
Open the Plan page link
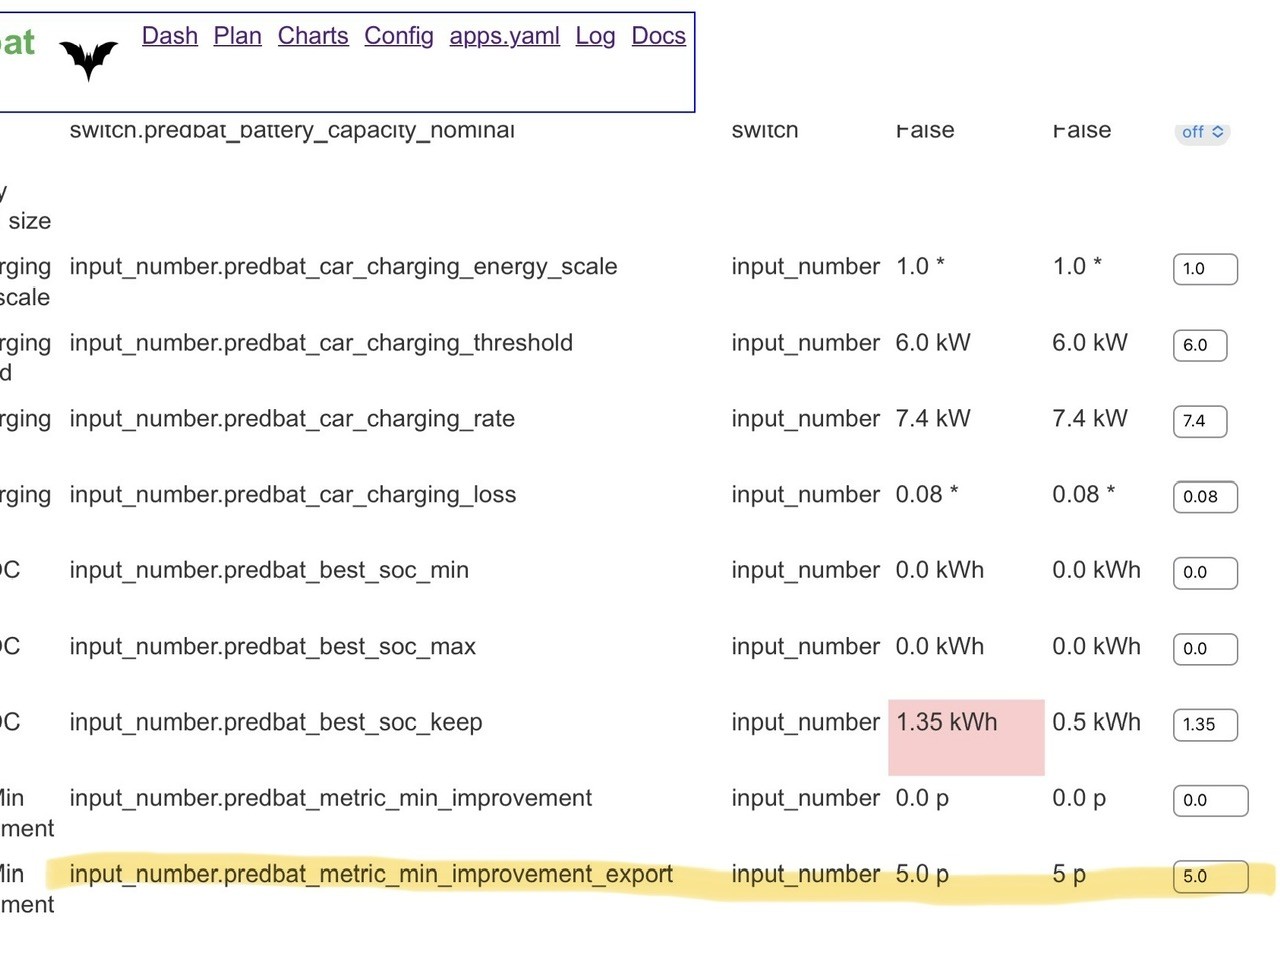pyautogui.click(x=237, y=36)
